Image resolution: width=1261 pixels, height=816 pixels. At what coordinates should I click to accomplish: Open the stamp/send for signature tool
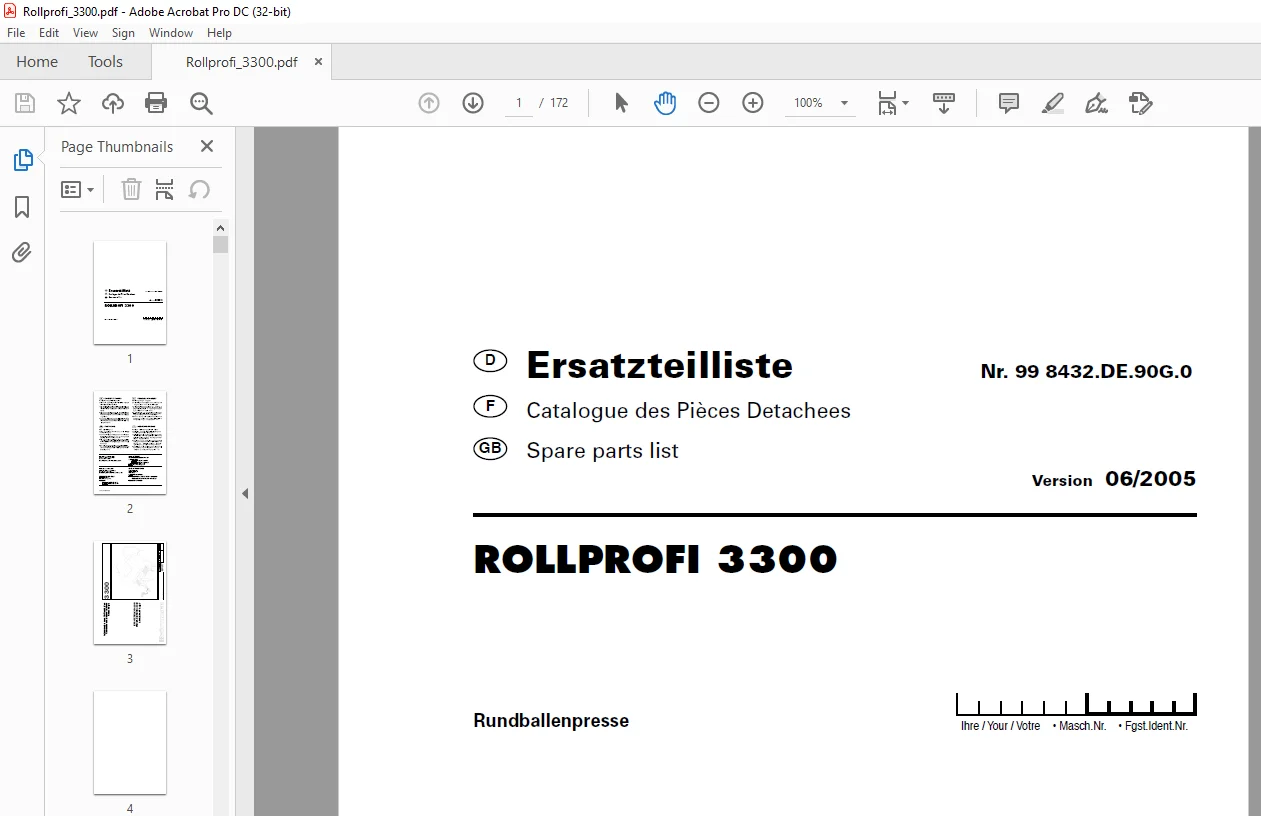[x=1141, y=103]
